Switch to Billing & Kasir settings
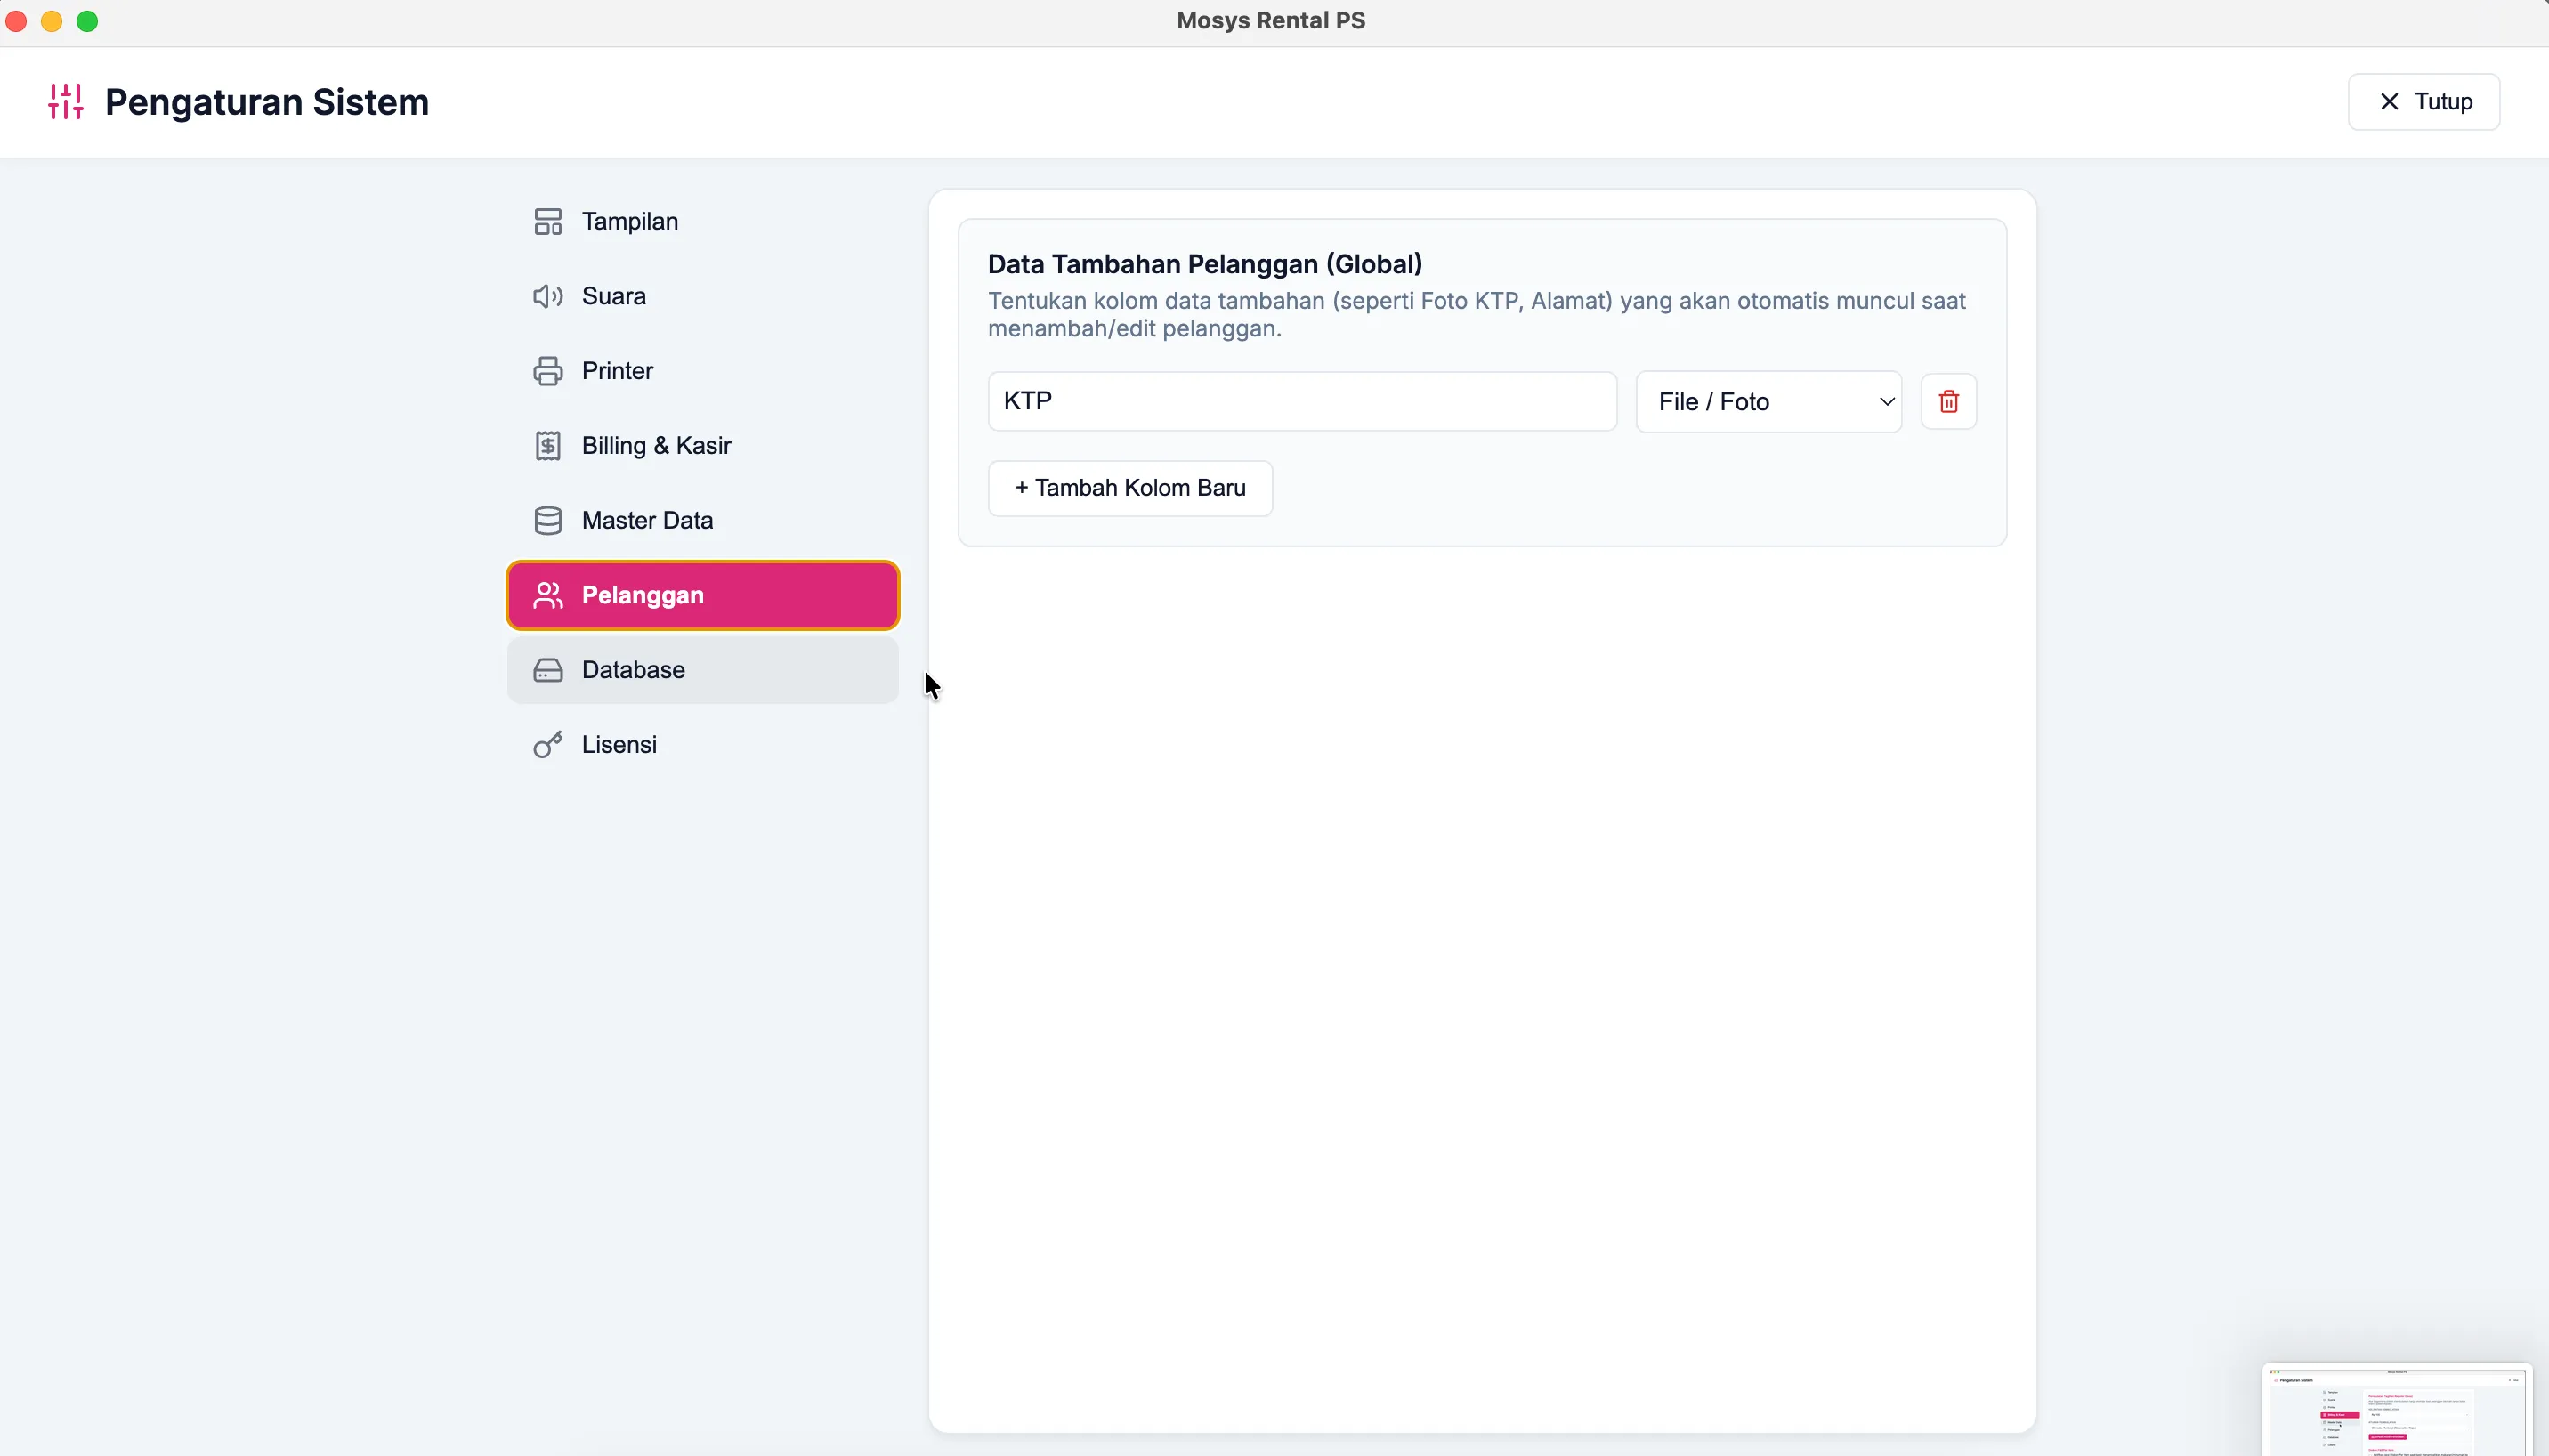This screenshot has width=2549, height=1456. tap(702, 446)
